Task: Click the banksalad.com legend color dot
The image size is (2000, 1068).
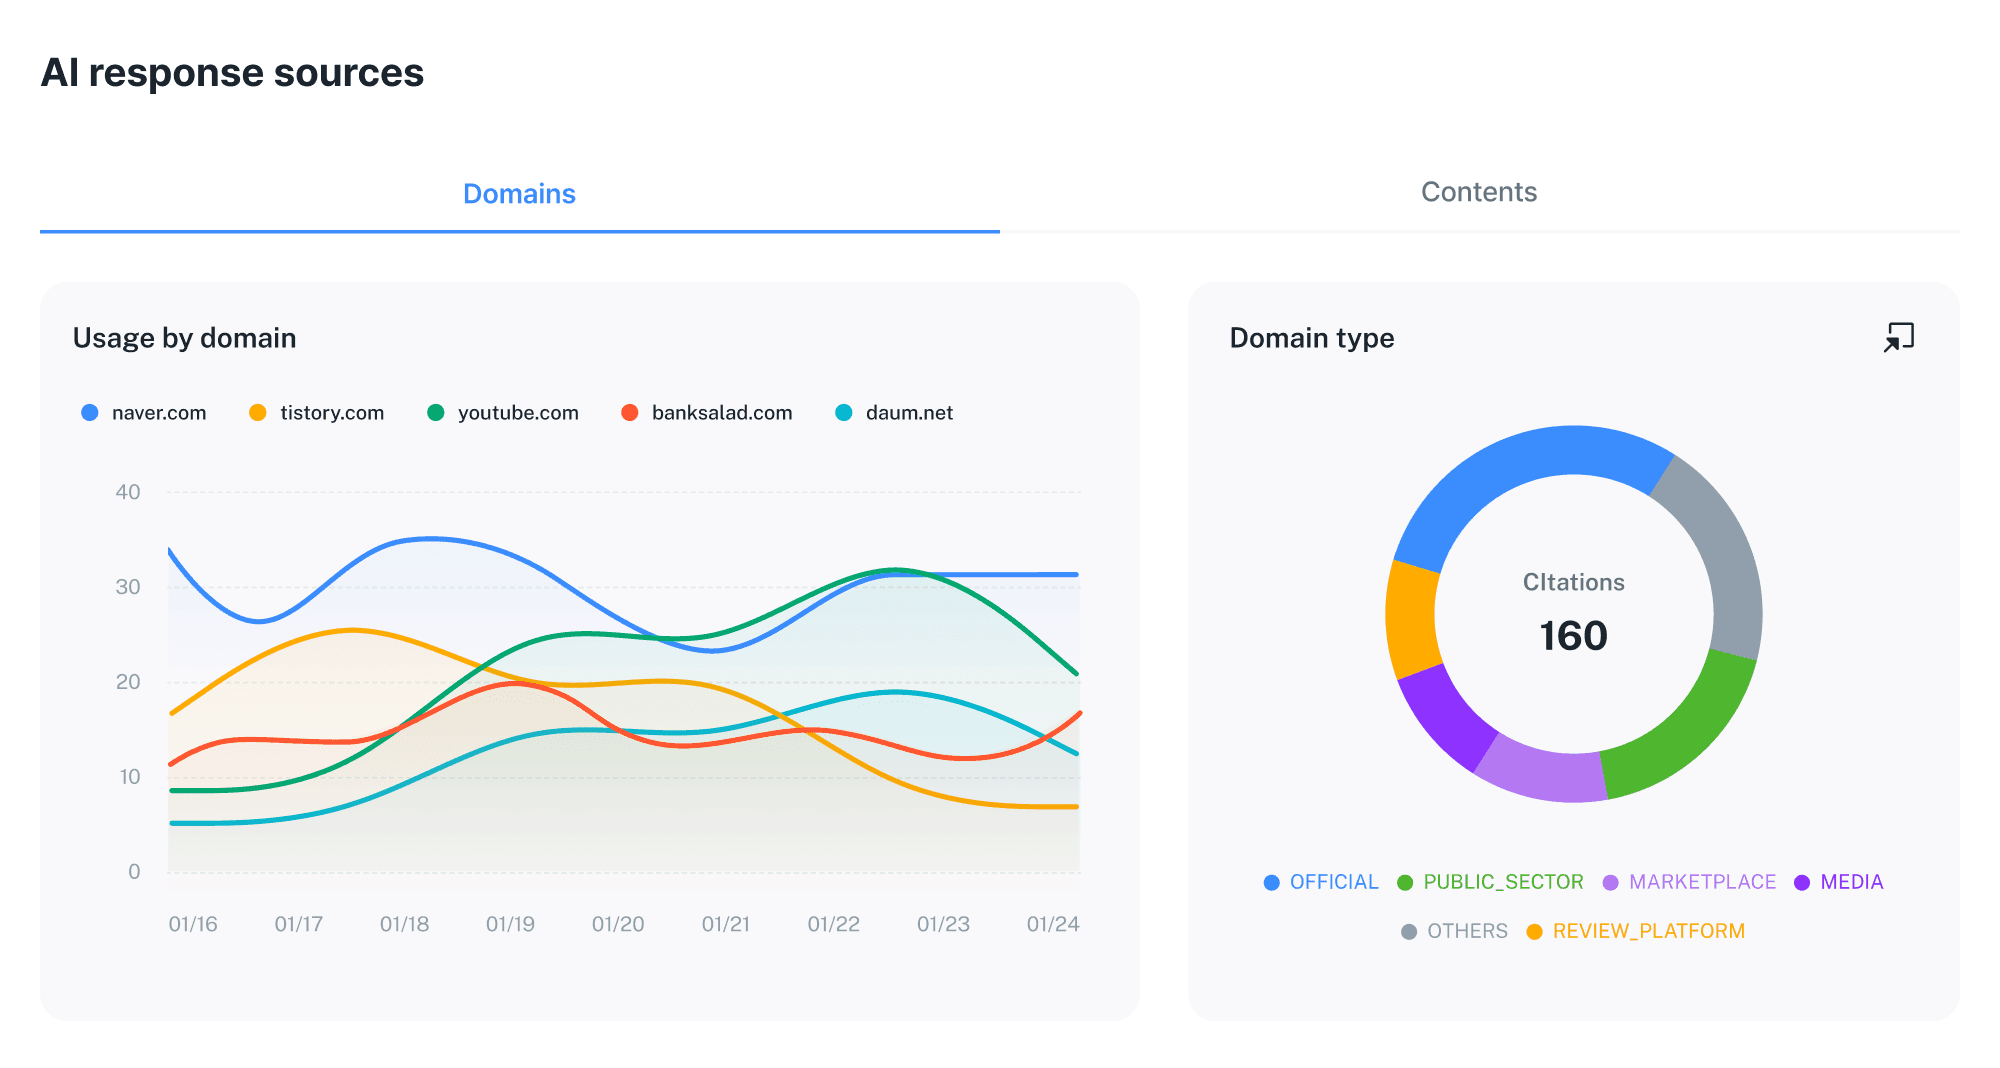Action: point(630,412)
